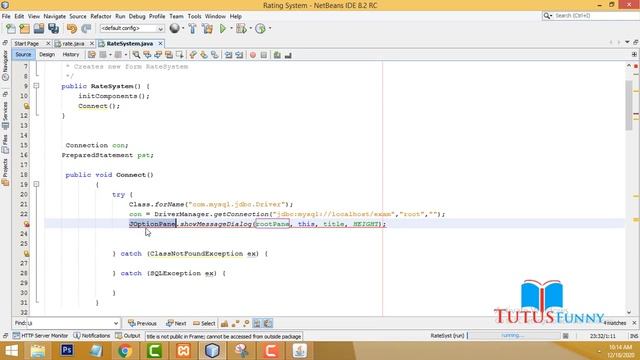Open the HTTP Server Monitor window
This screenshot has width=640, height=360.
[x=40, y=336]
